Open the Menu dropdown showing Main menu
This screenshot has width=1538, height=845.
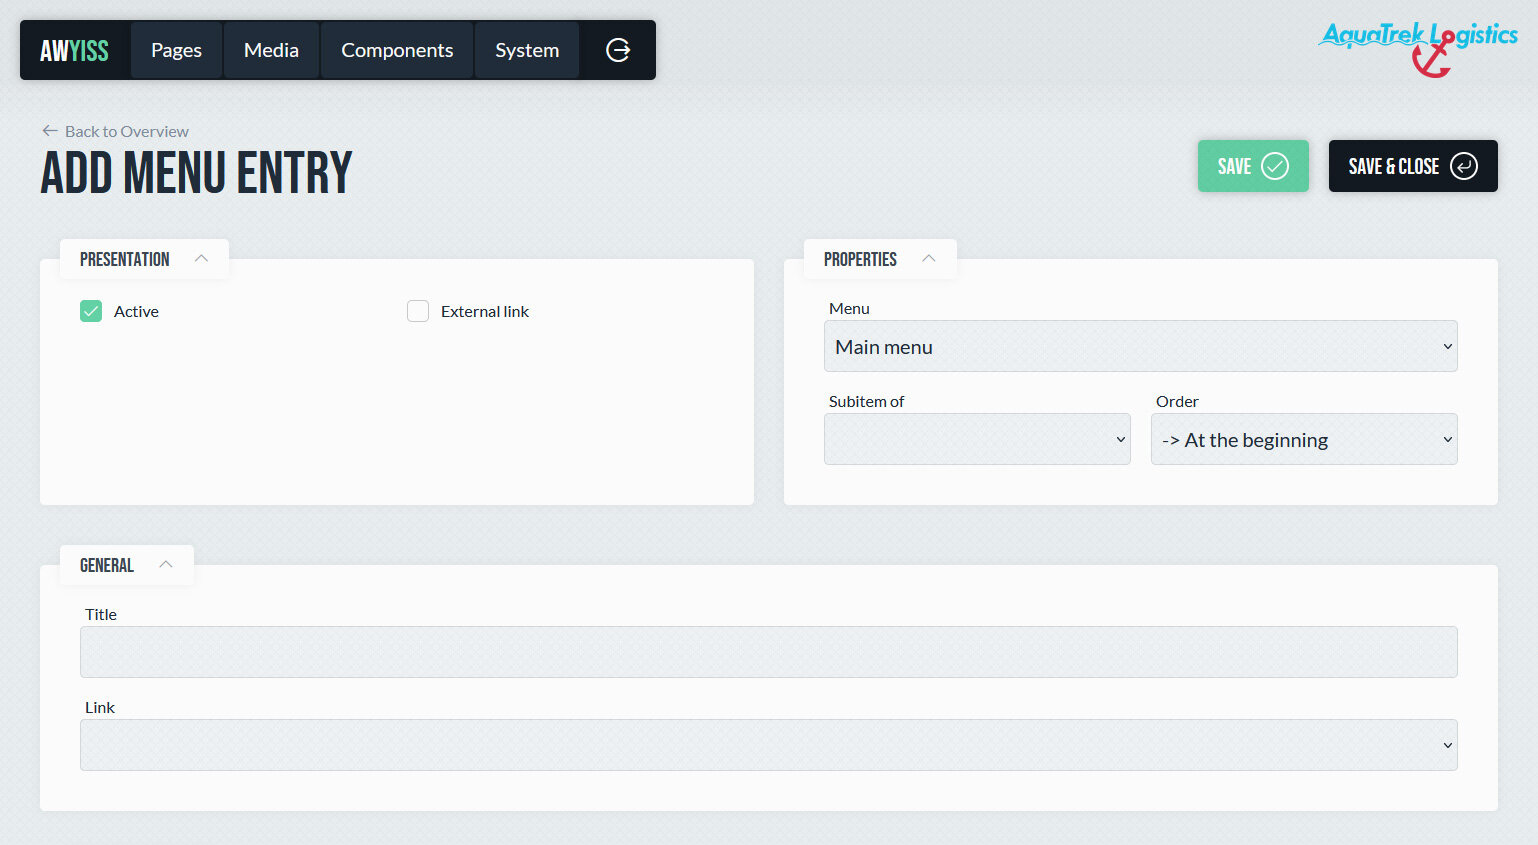1140,346
